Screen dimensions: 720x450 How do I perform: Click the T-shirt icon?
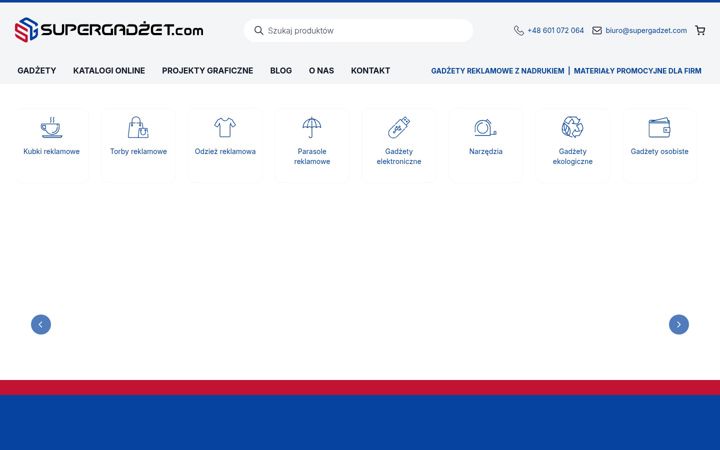click(x=225, y=127)
